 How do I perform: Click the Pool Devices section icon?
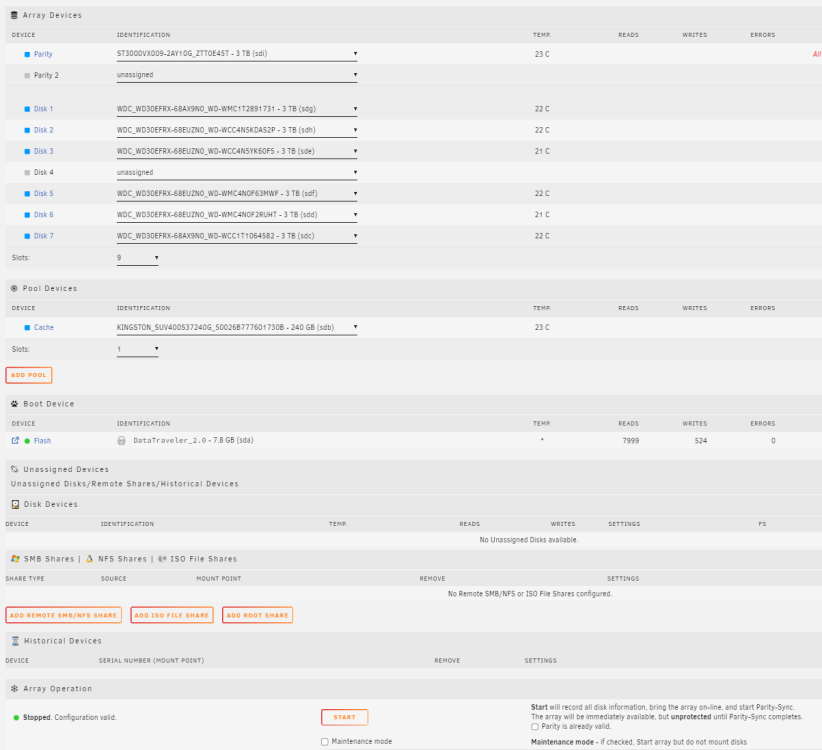tap(14, 288)
